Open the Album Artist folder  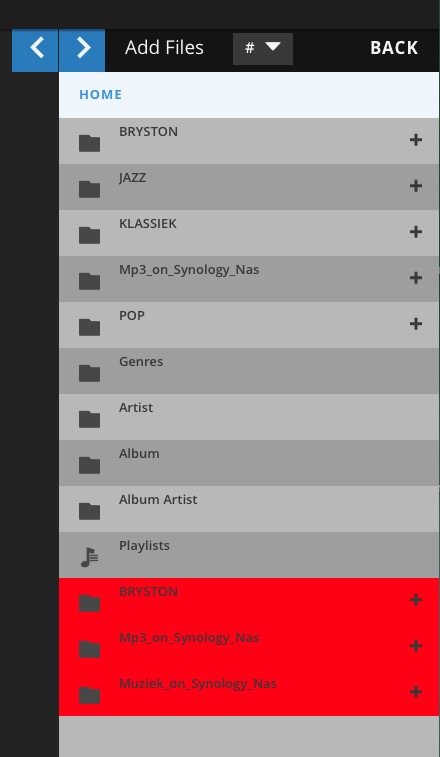(x=249, y=509)
